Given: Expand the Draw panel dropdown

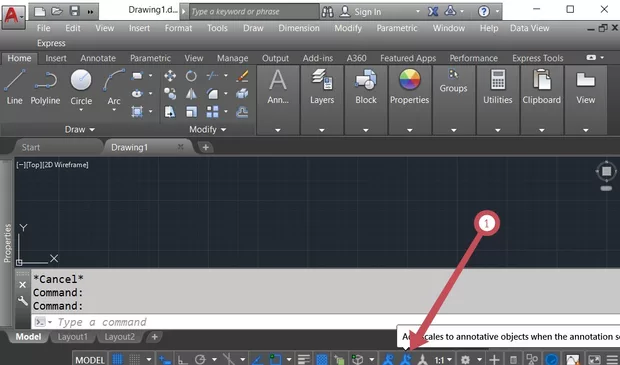Looking at the screenshot, I should point(80,129).
